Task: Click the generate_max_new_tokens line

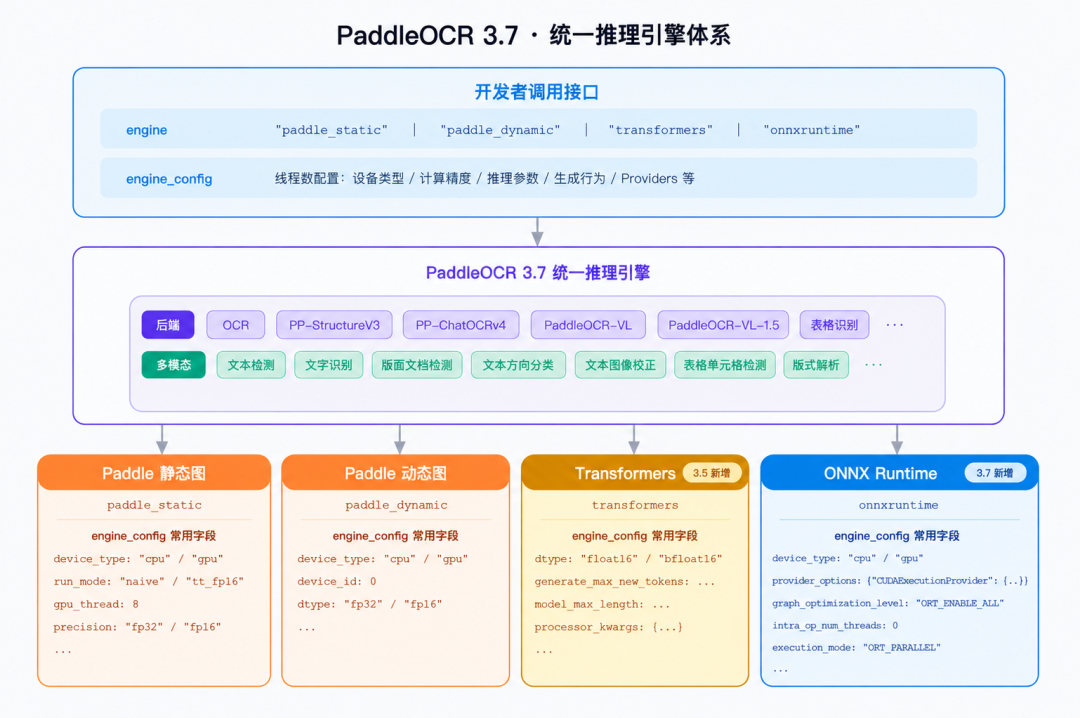Action: point(625,582)
